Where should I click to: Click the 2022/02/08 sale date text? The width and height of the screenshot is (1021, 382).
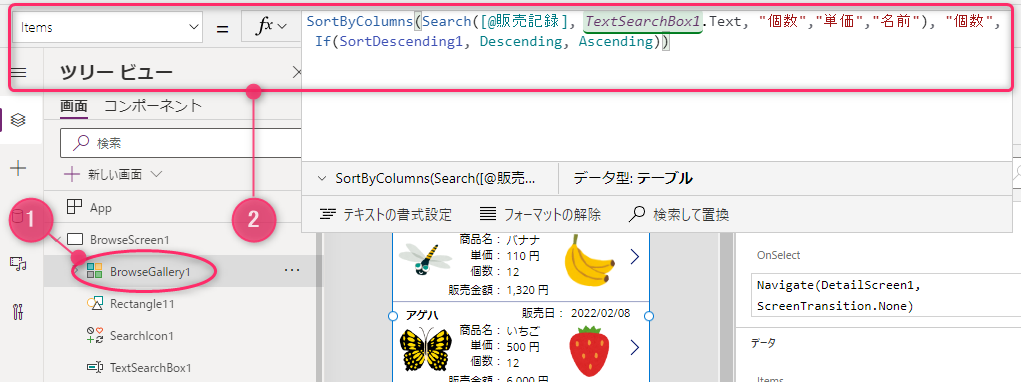pos(600,313)
